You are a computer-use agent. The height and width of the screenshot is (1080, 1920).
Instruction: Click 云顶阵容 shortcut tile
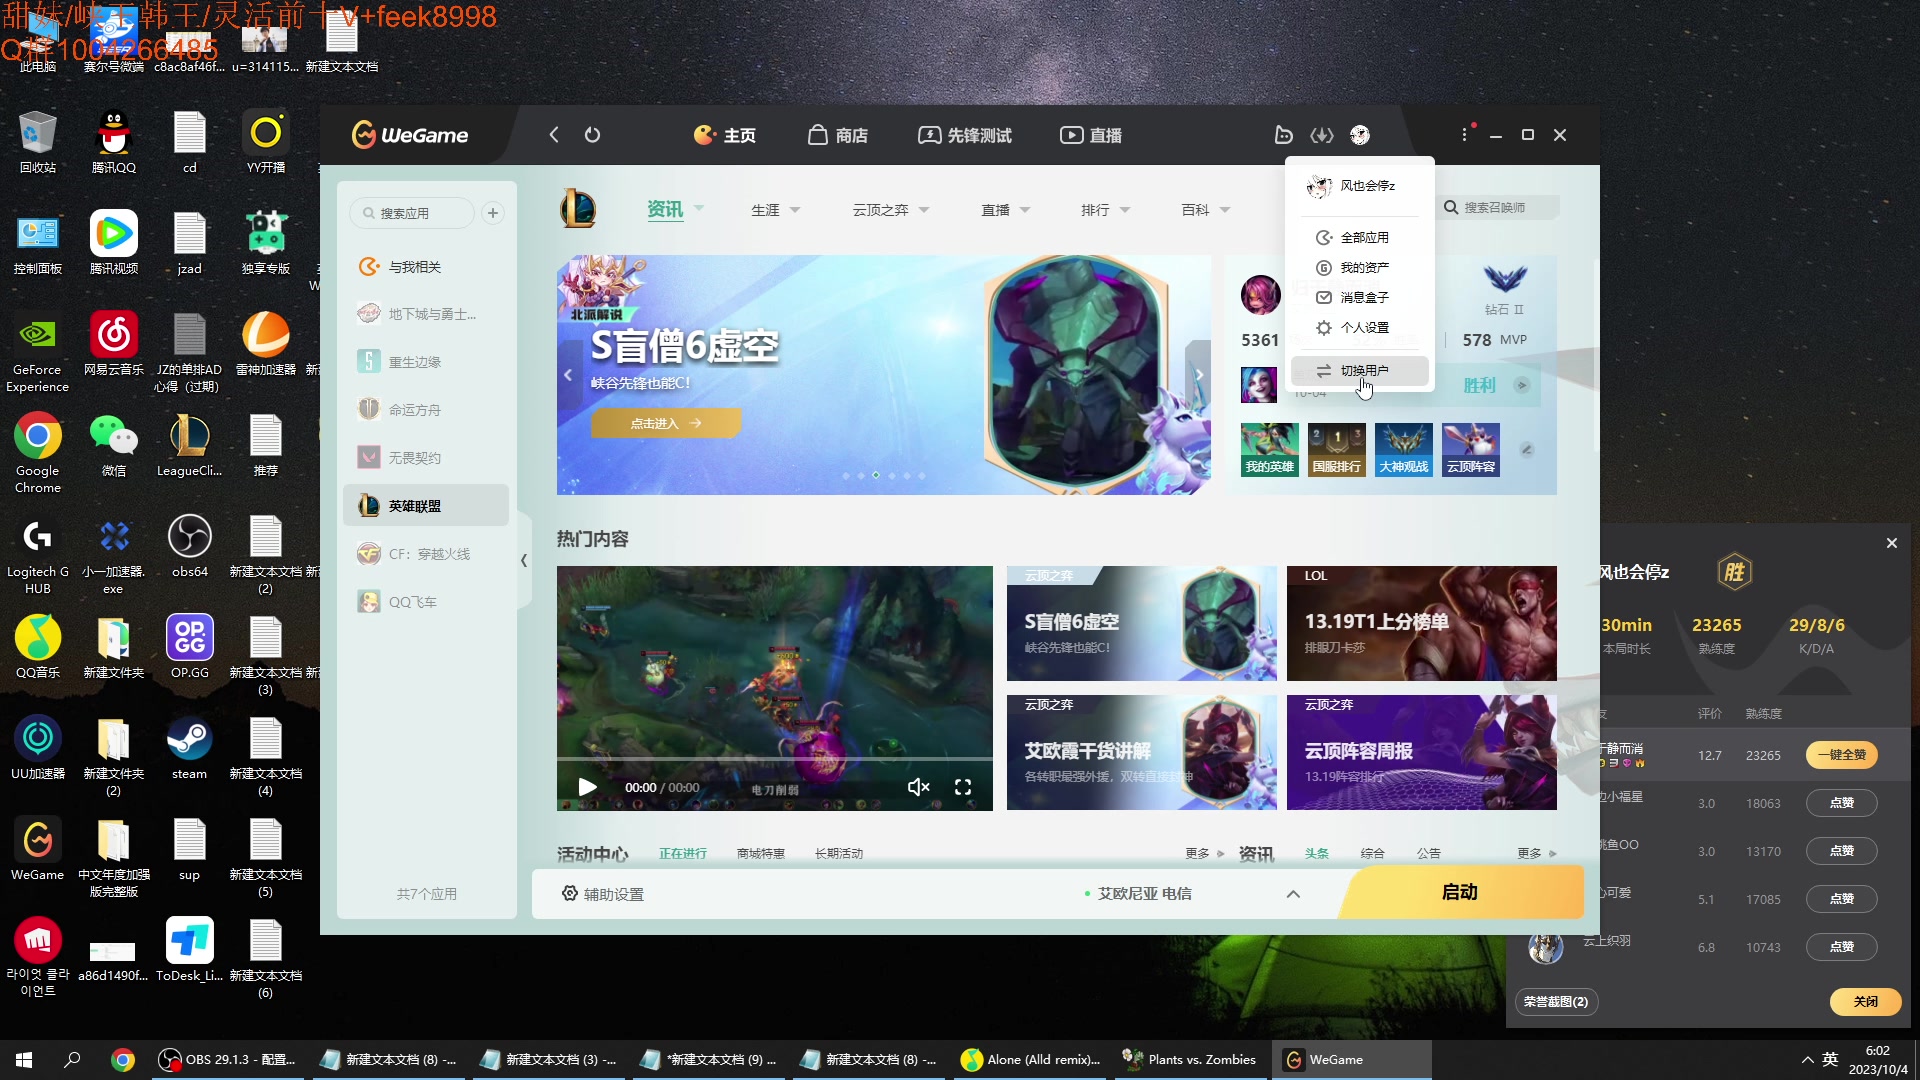pos(1471,449)
